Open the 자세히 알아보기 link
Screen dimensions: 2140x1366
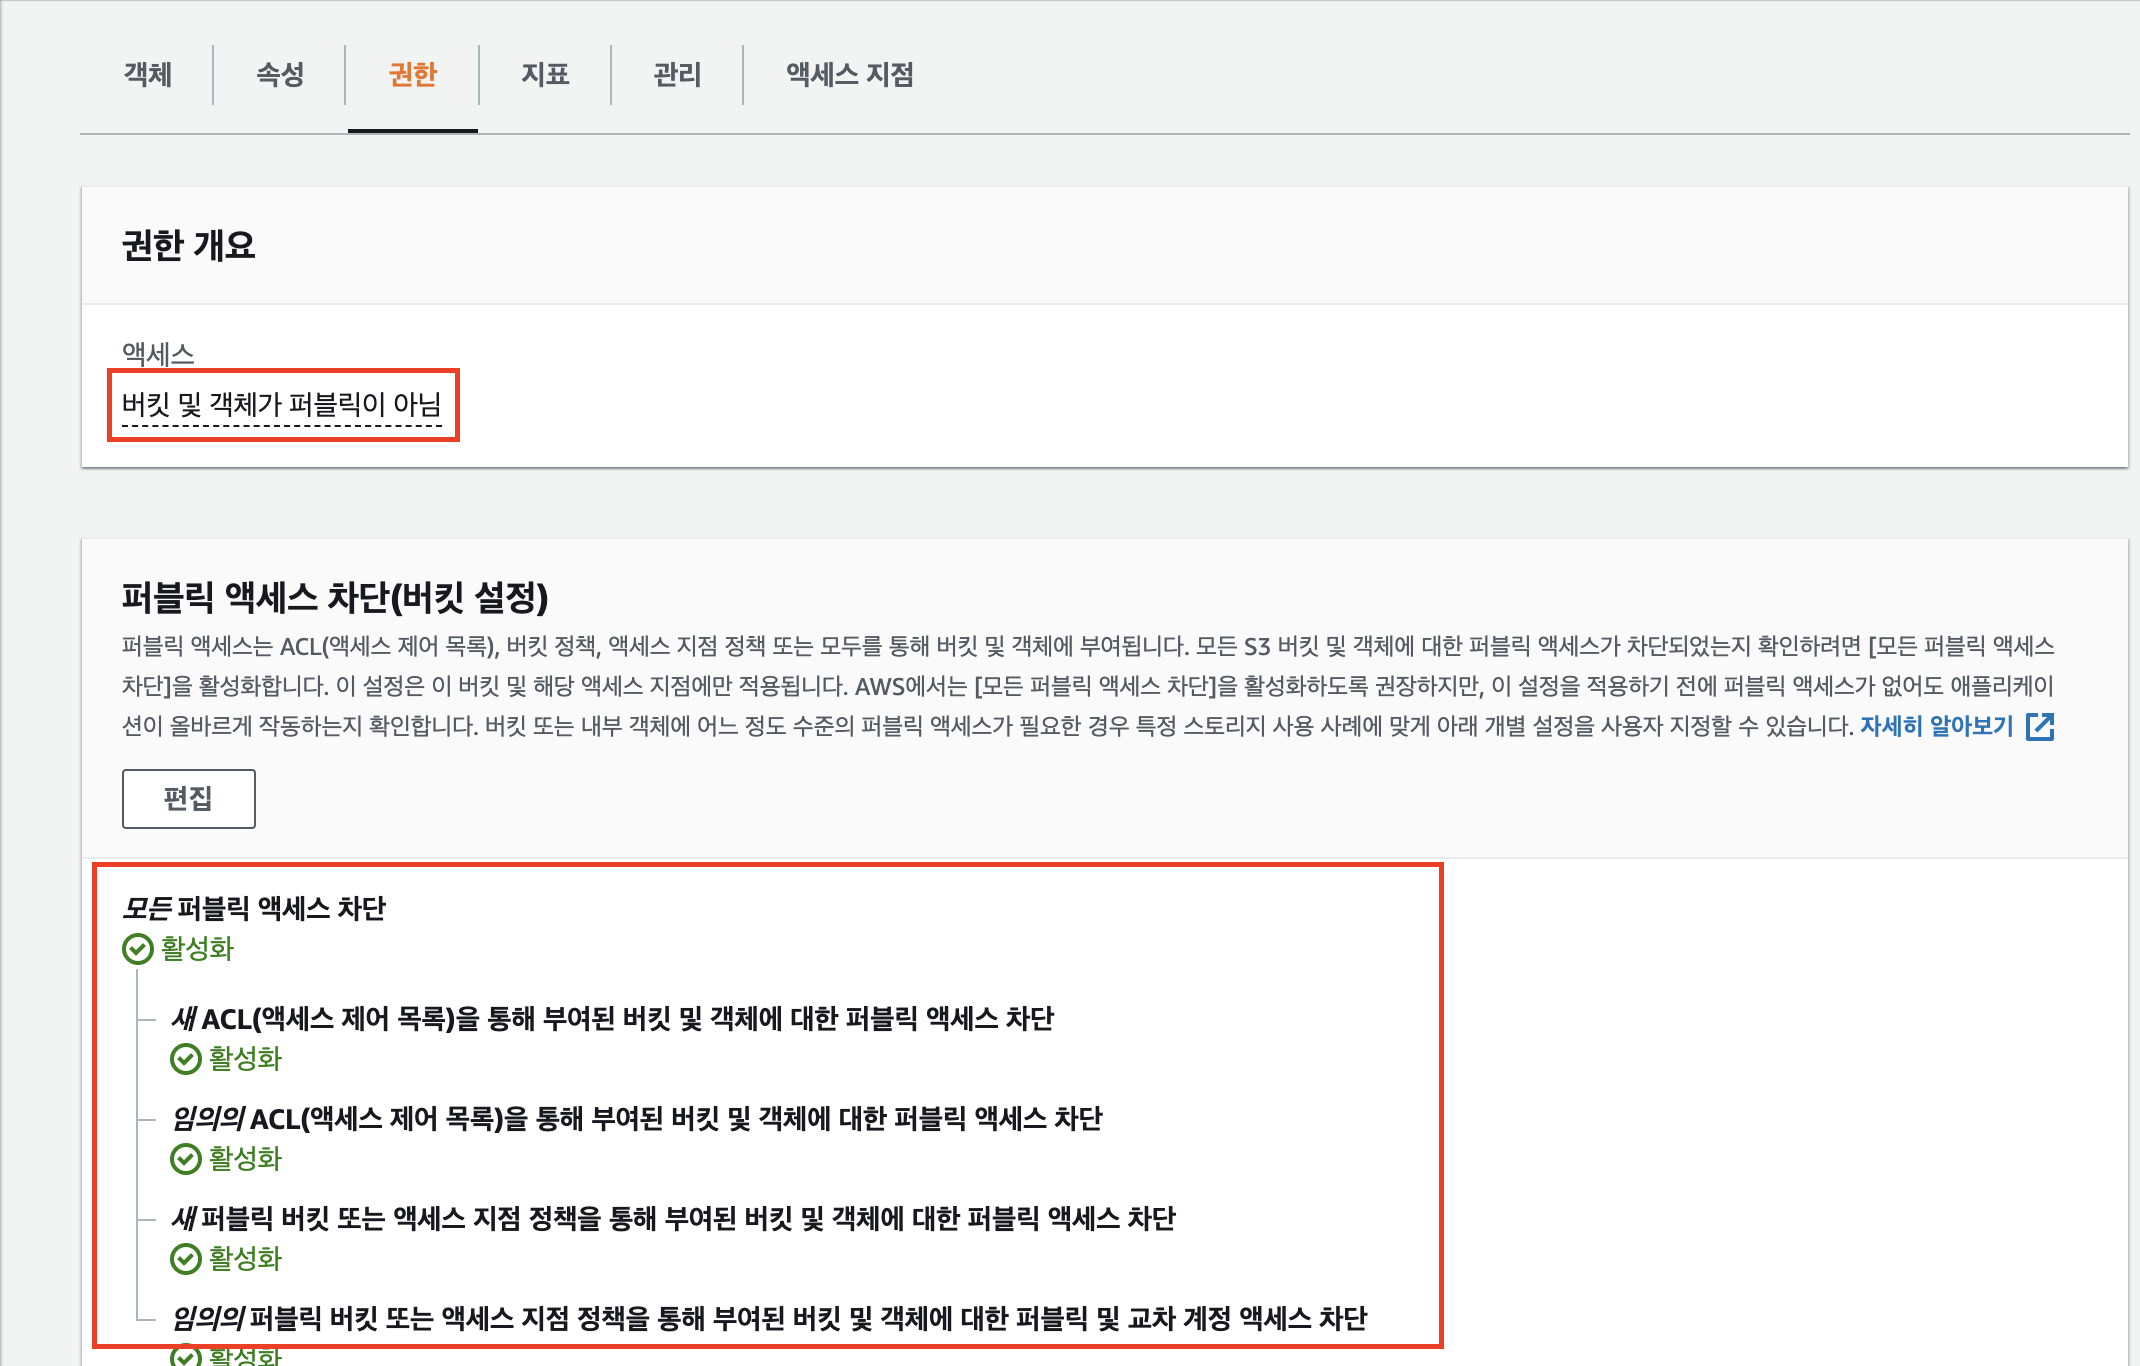(x=1936, y=726)
